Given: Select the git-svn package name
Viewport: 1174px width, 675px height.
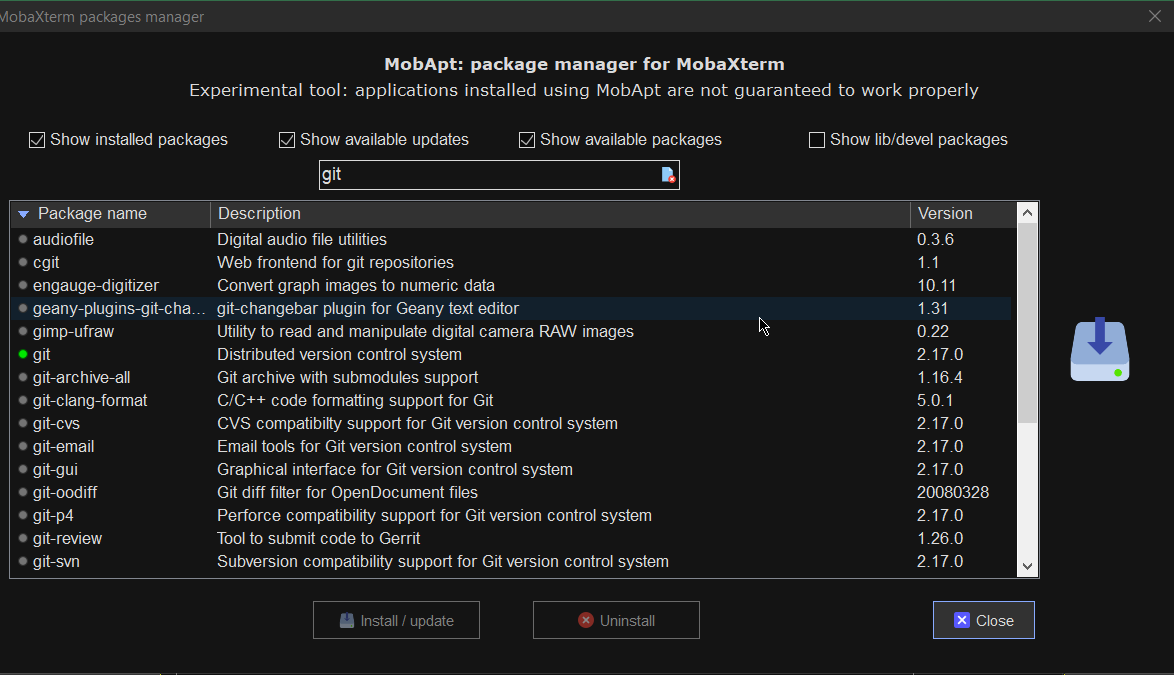Looking at the screenshot, I should [56, 562].
